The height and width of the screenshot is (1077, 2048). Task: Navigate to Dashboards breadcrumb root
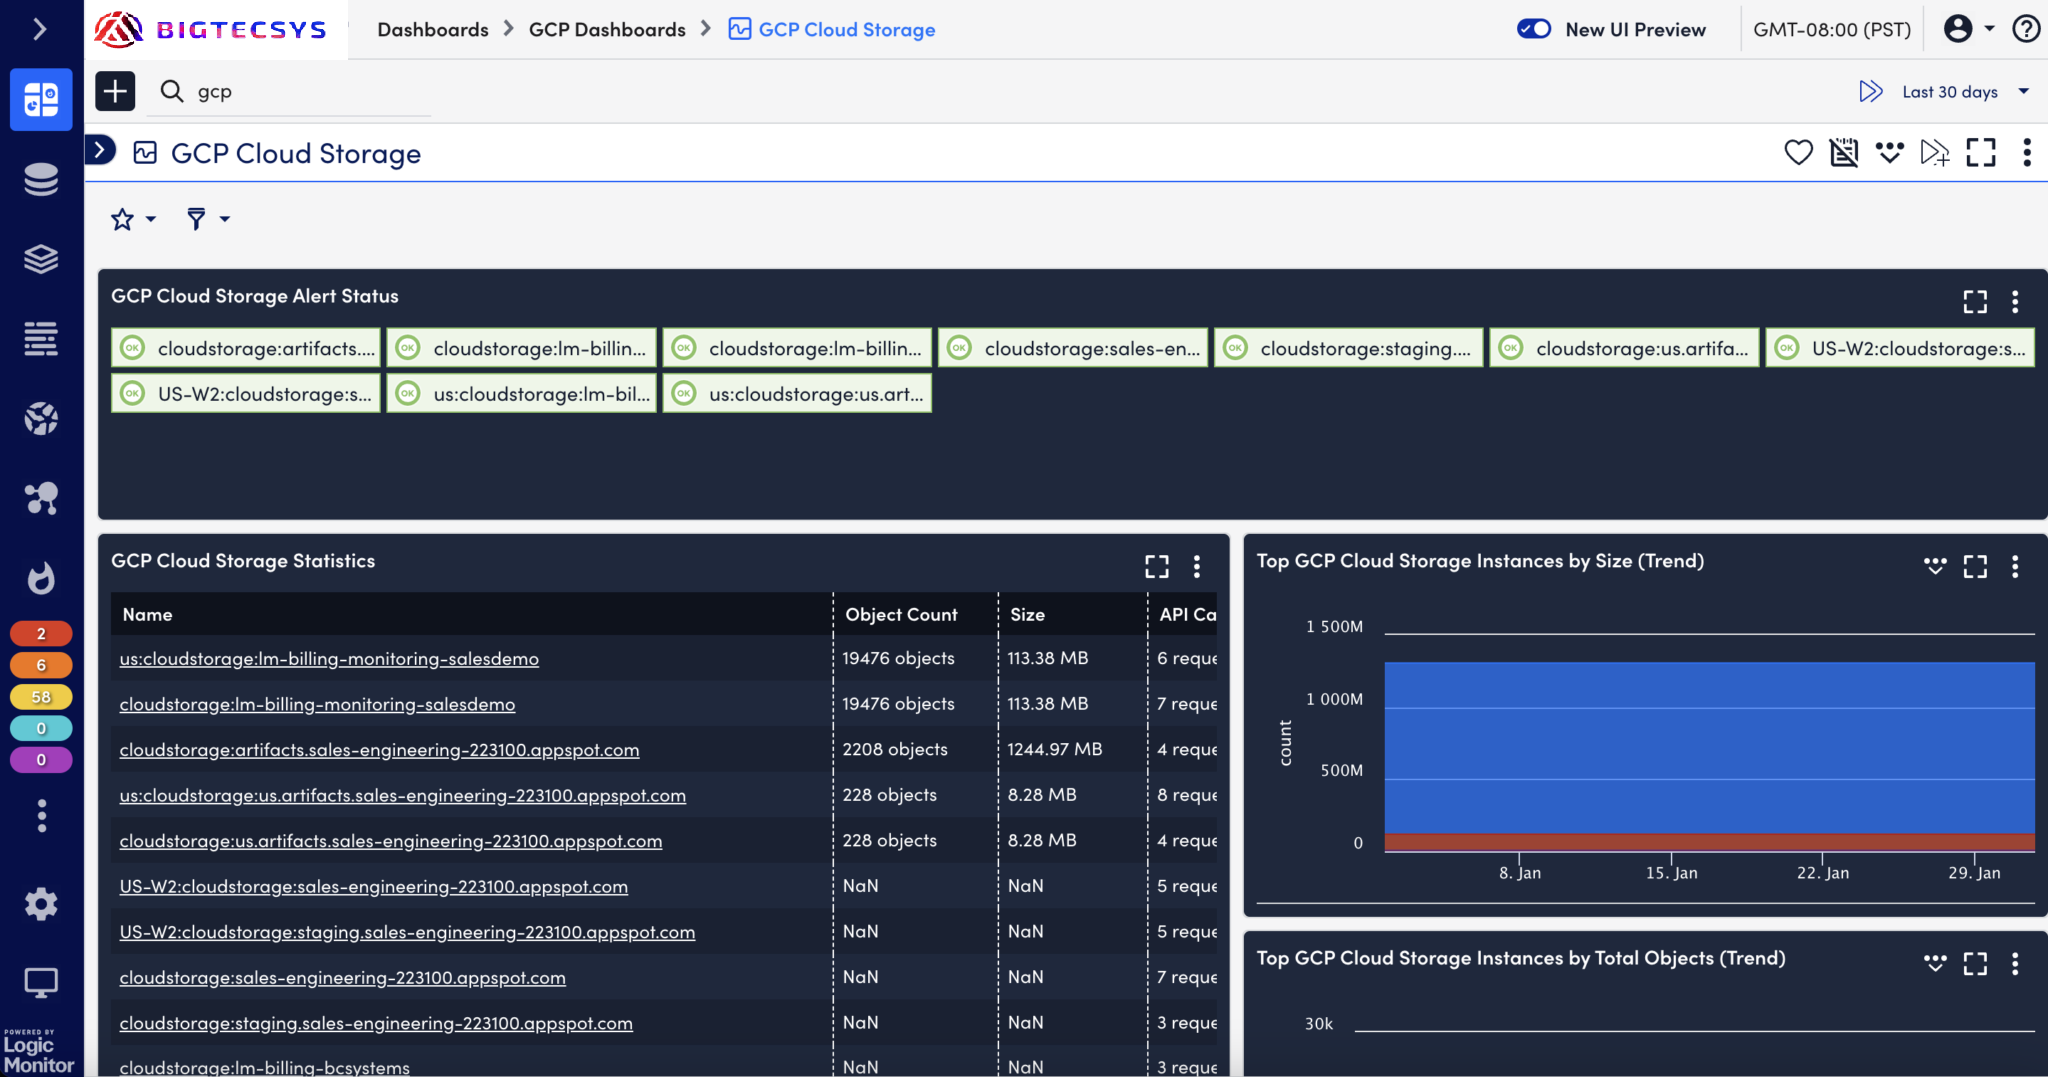coord(432,29)
